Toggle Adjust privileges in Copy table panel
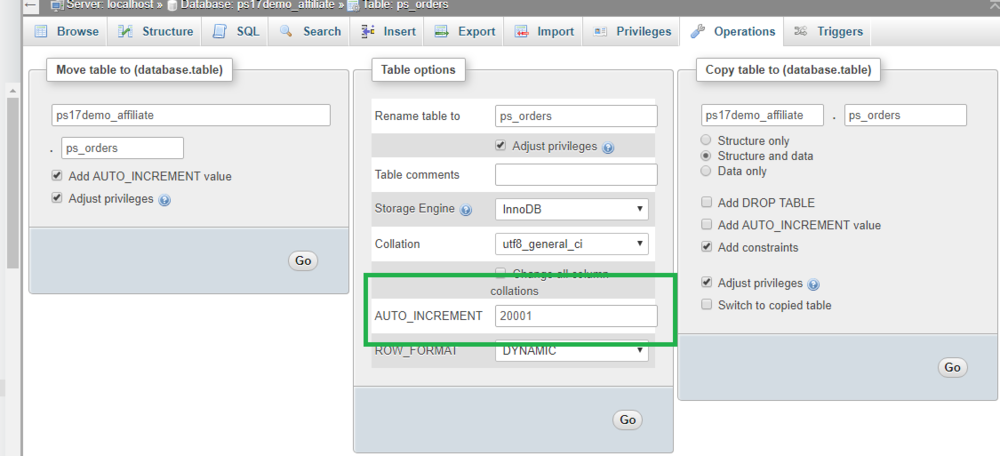The height and width of the screenshot is (456, 1000). coord(706,282)
